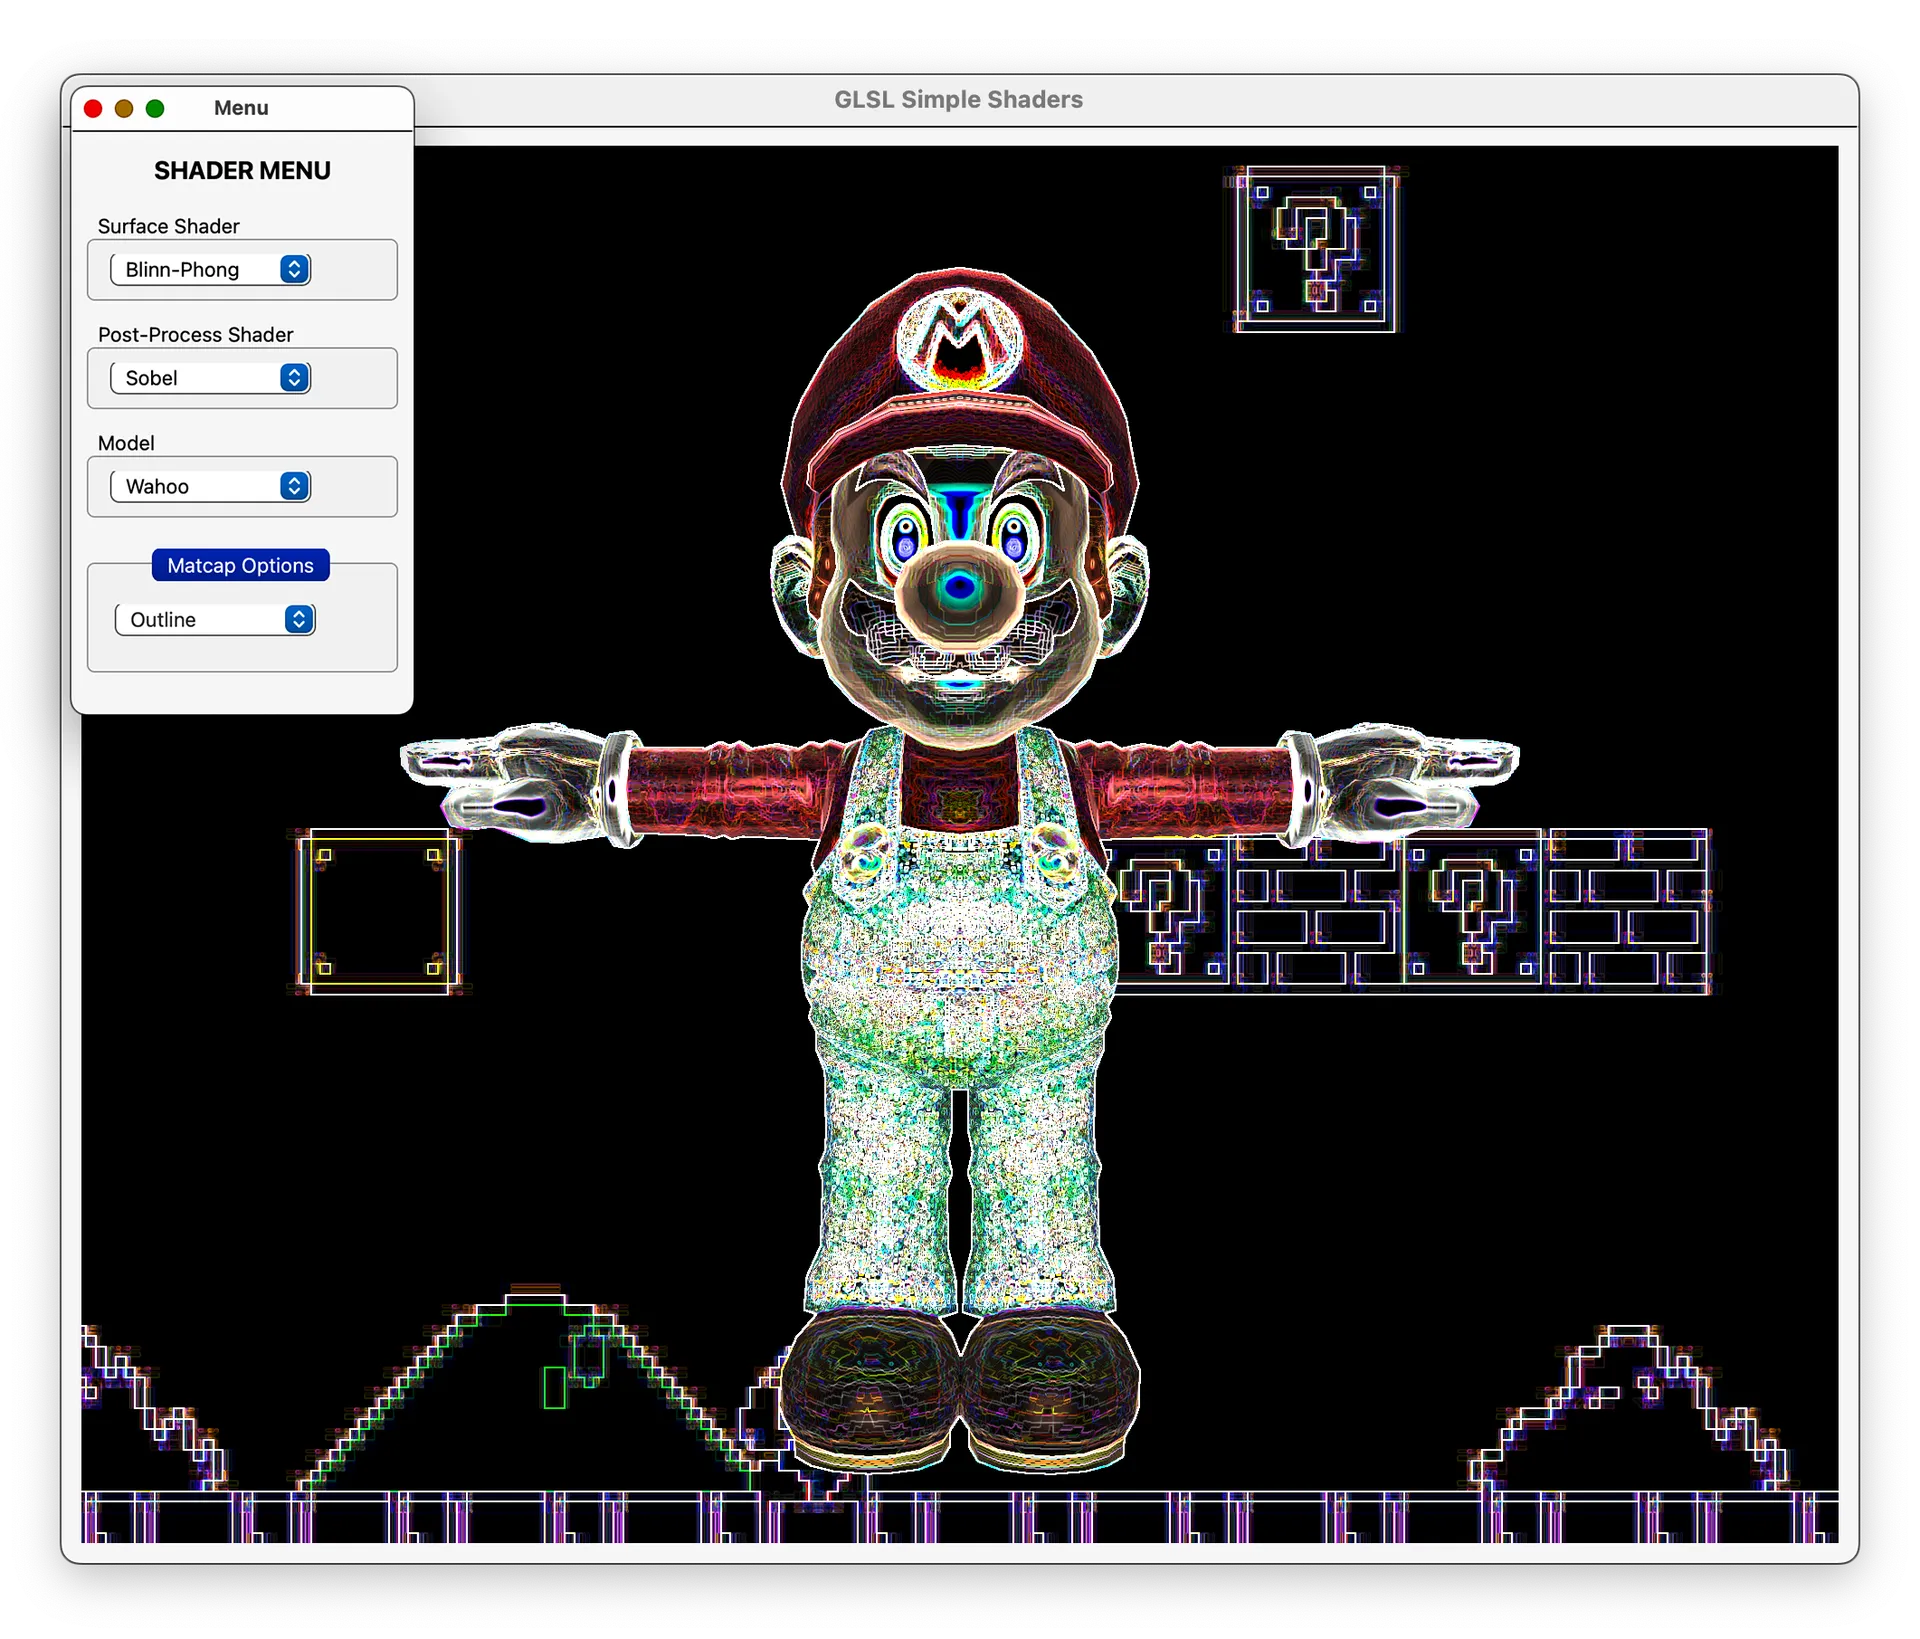Click the Model section label
Viewport: 1920px width, 1639px height.
tap(126, 443)
